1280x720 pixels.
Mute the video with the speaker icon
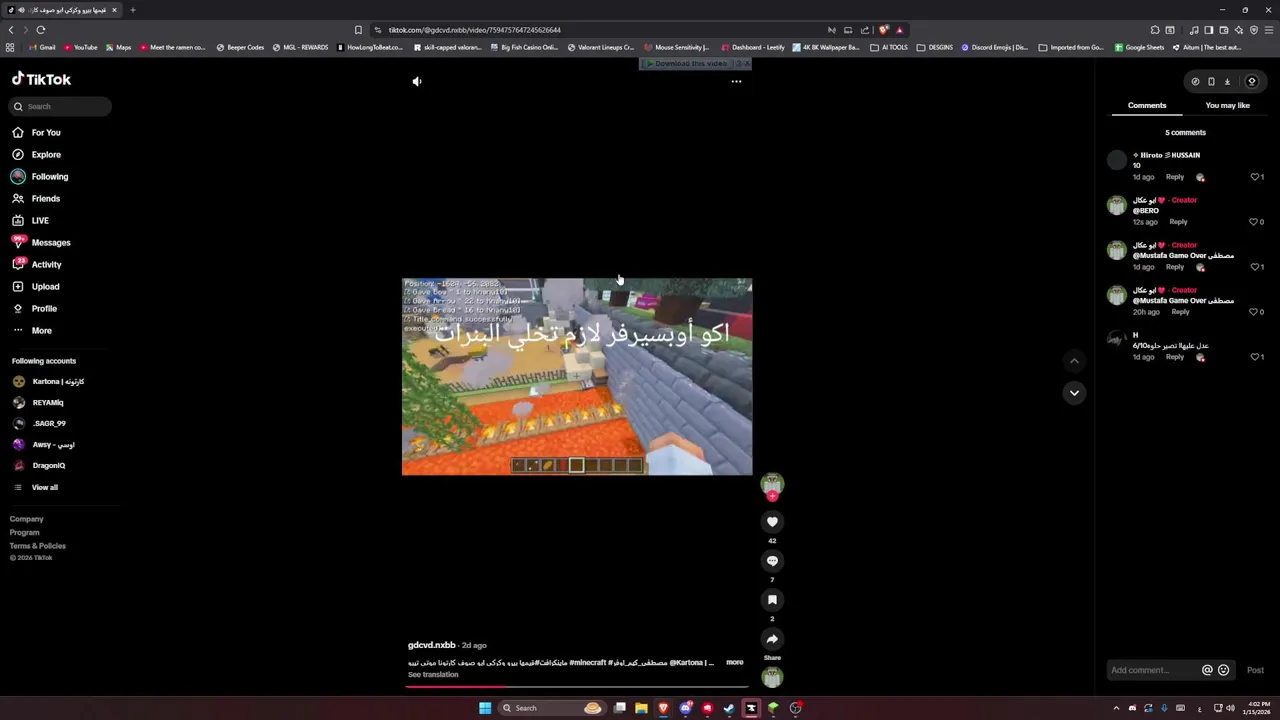(x=417, y=81)
